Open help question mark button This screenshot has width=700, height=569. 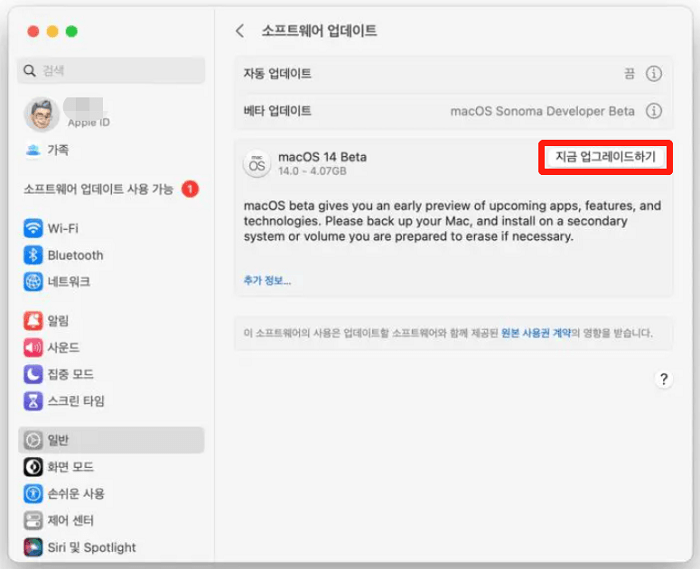pos(664,379)
